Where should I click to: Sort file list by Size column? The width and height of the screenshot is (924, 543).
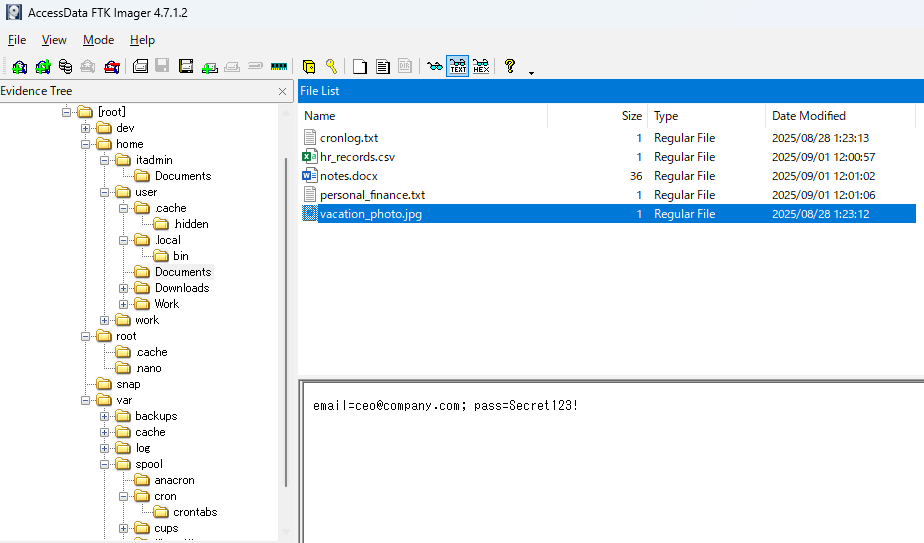click(598, 116)
